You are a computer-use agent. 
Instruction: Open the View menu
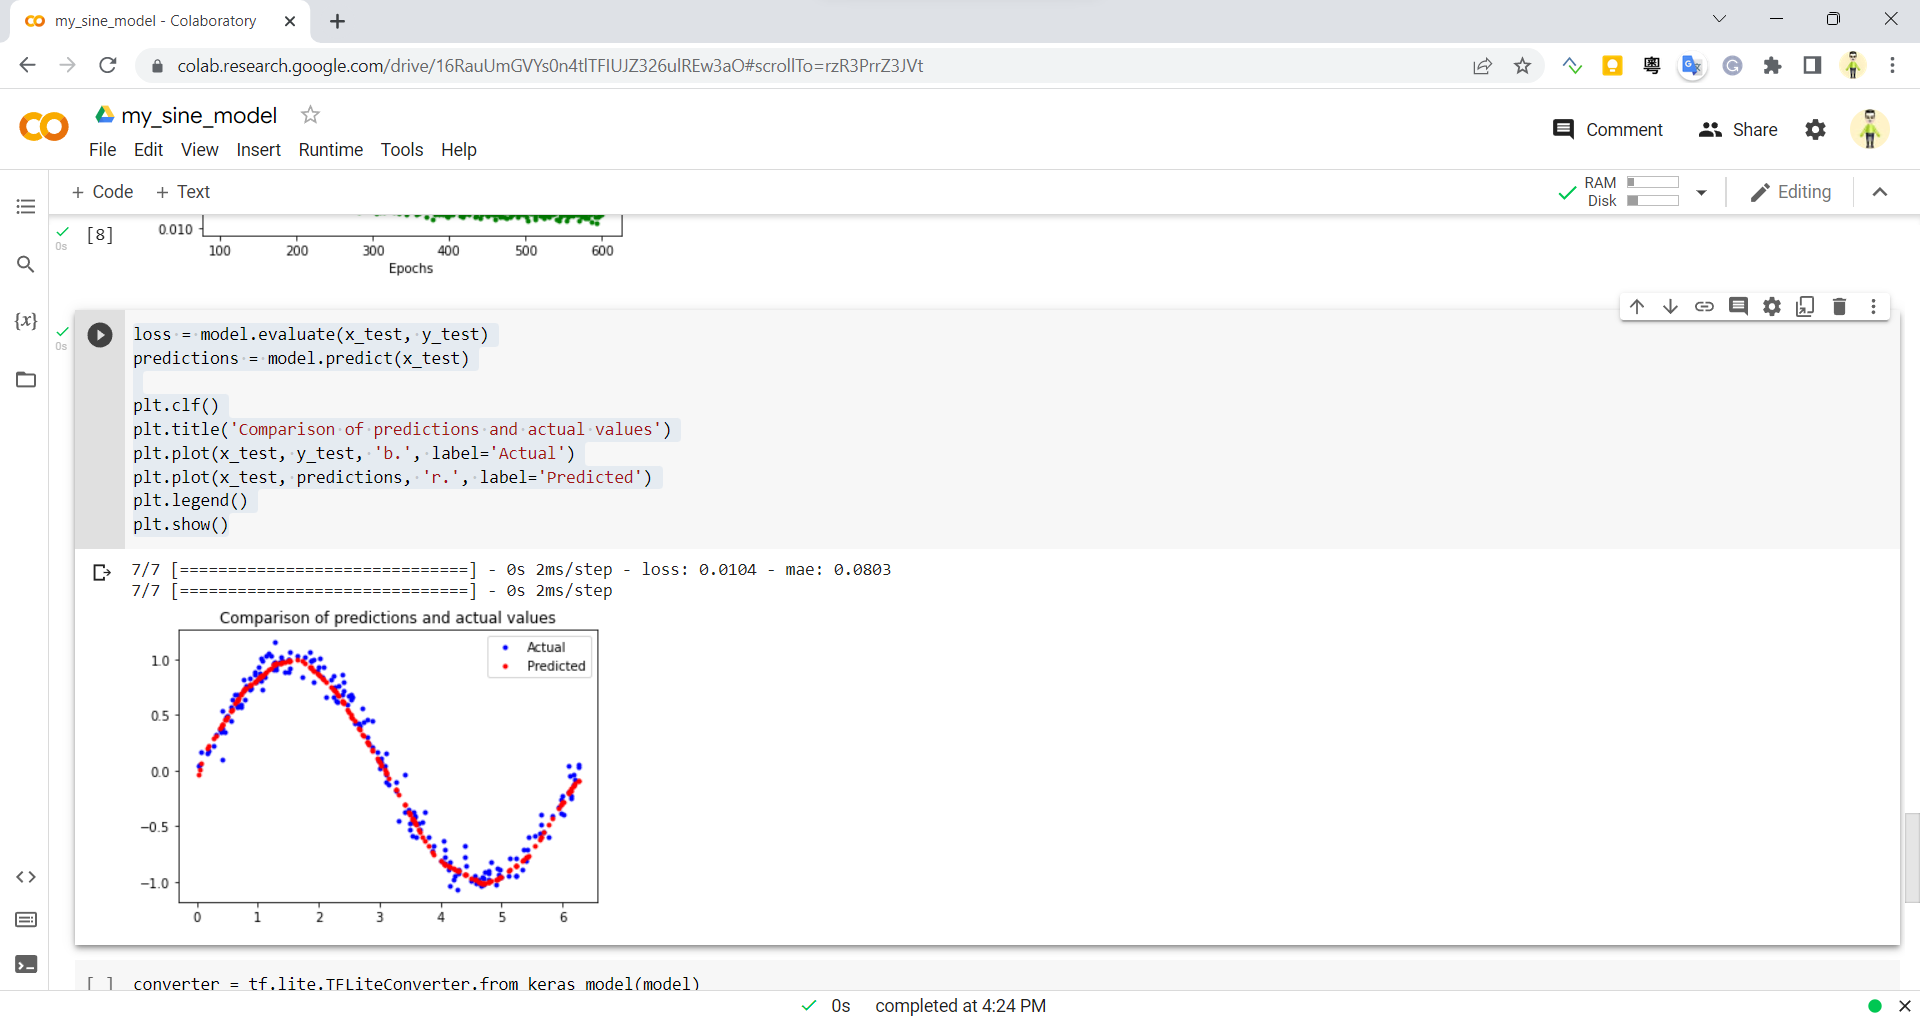coord(199,150)
